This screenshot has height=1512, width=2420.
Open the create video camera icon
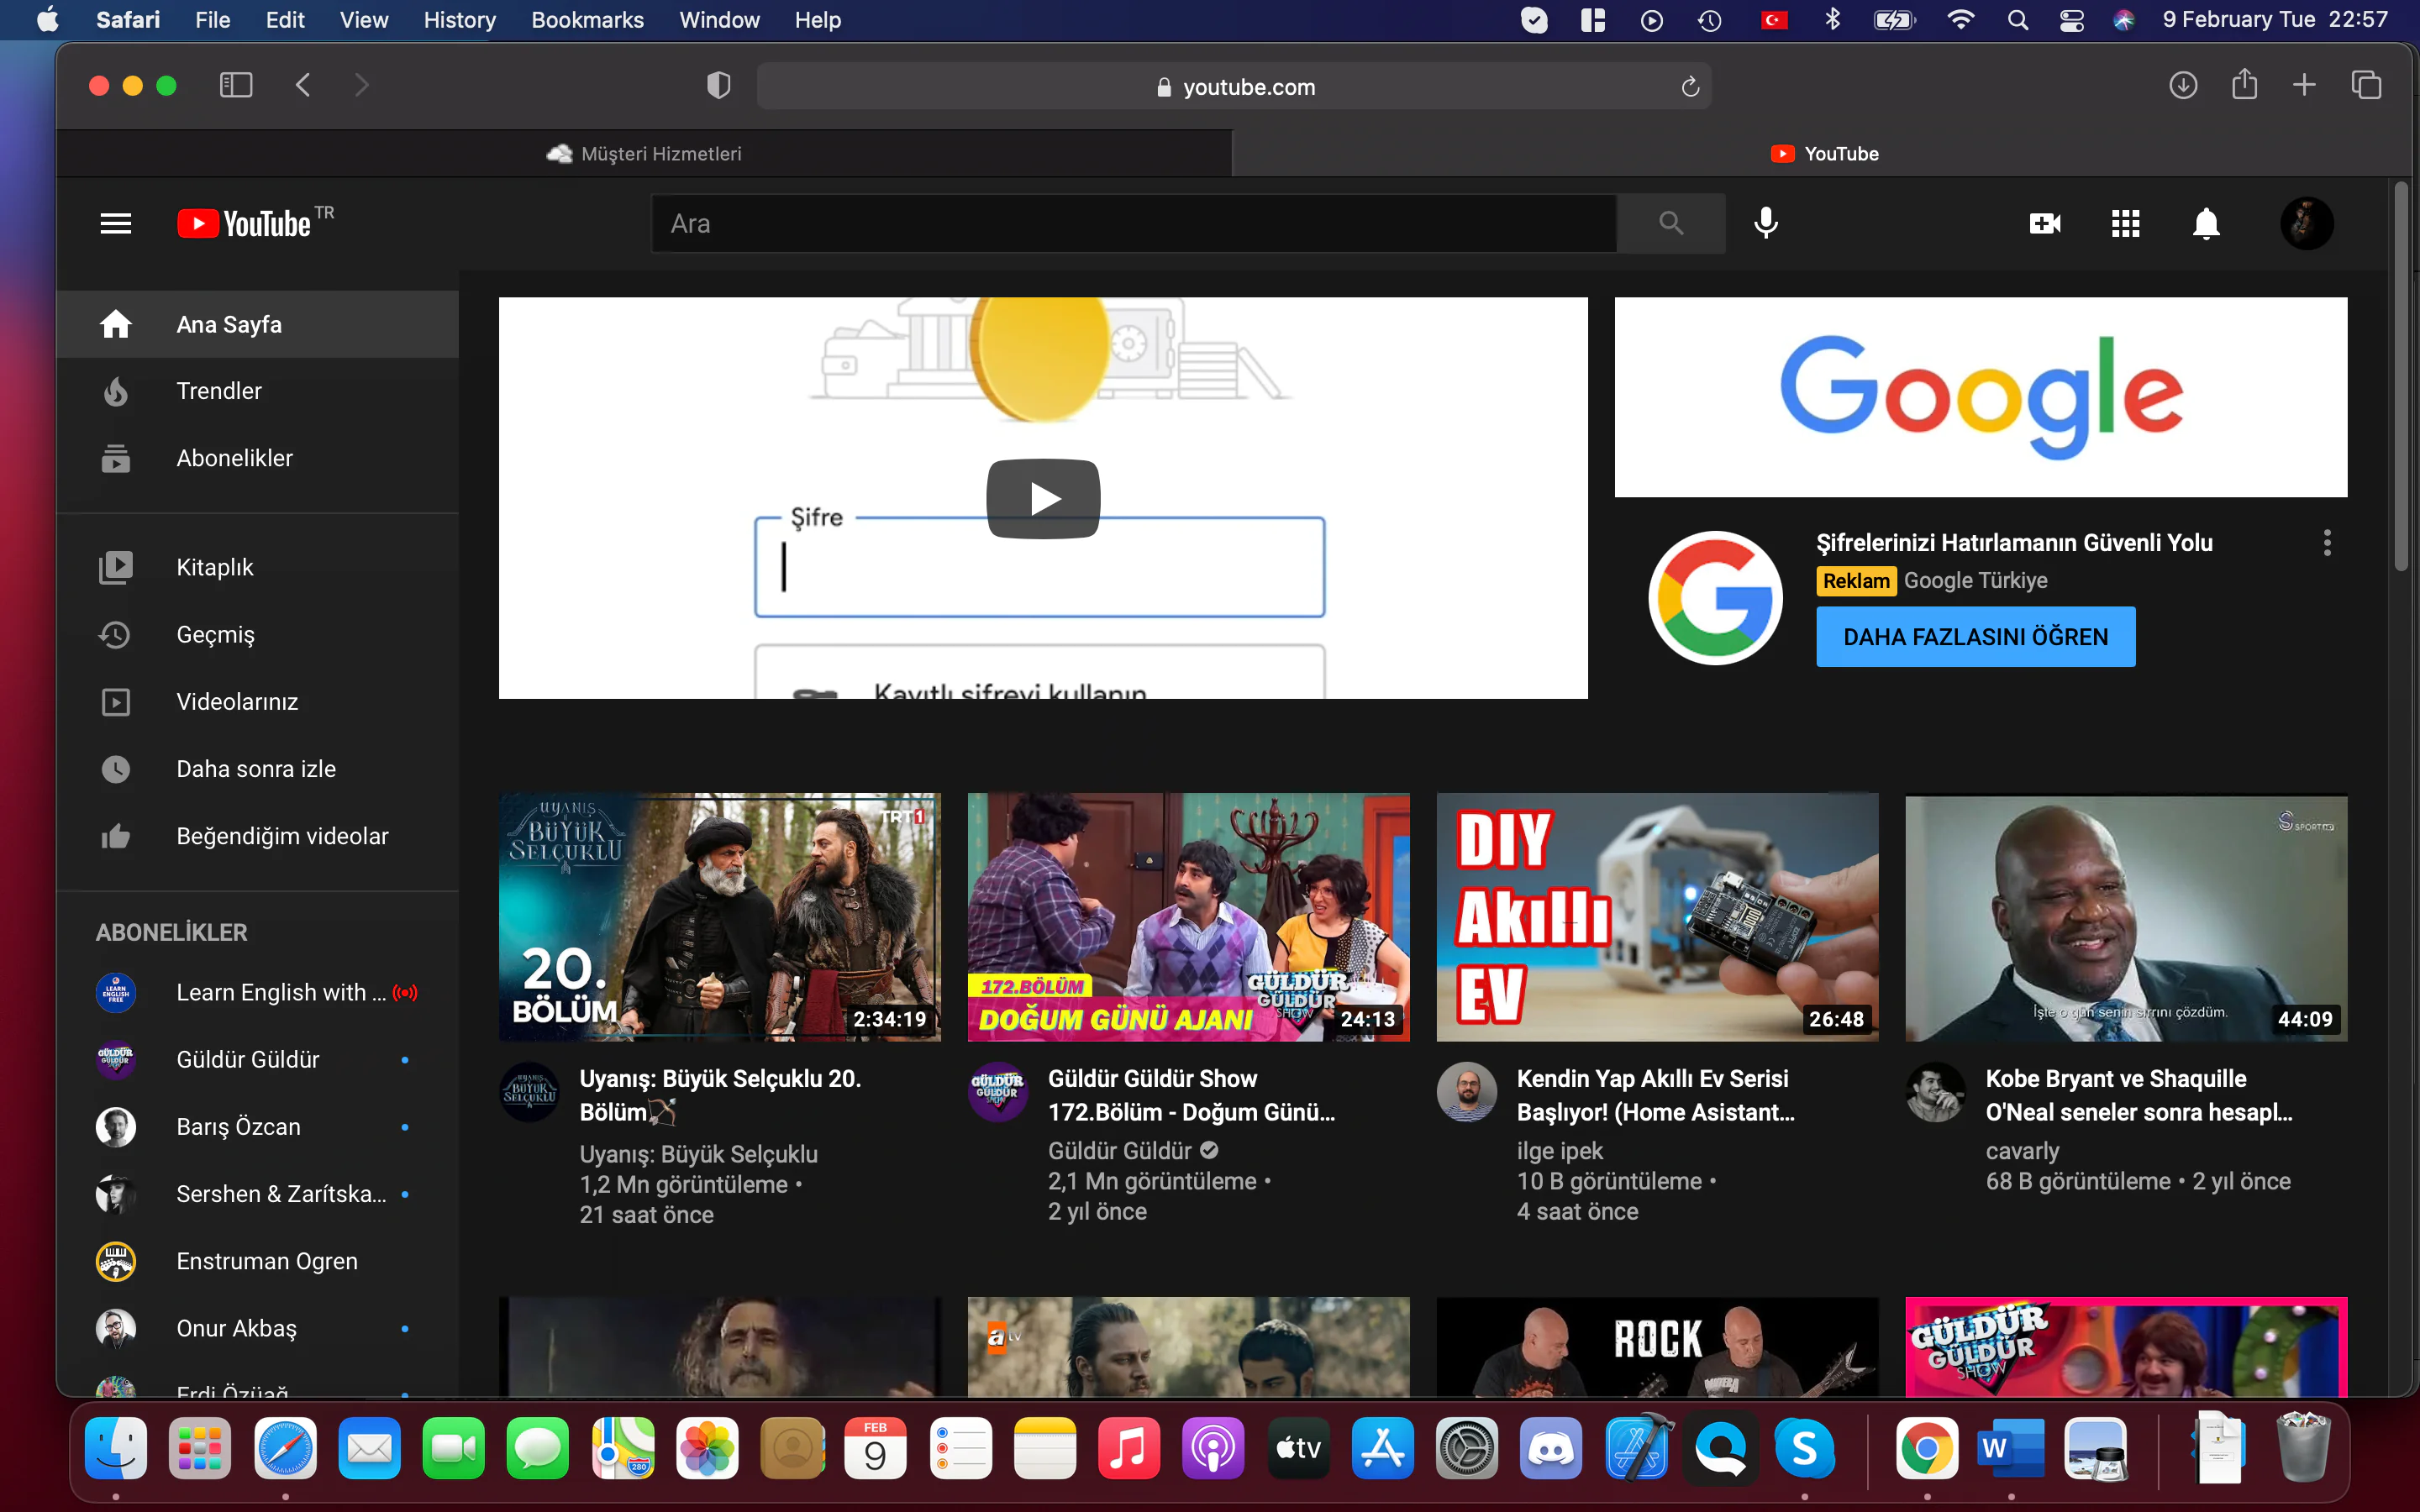(x=2044, y=223)
